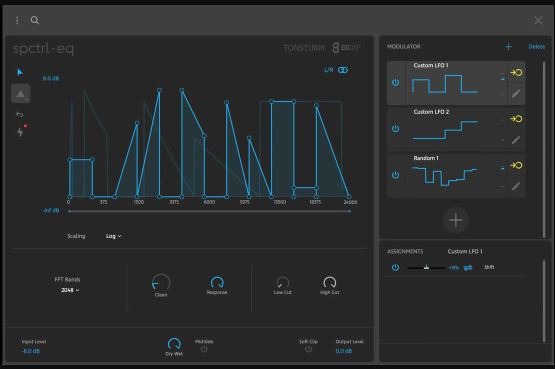This screenshot has height=369, width=555.
Task: Click the assignment amount slider
Action: pyautogui.click(x=427, y=268)
